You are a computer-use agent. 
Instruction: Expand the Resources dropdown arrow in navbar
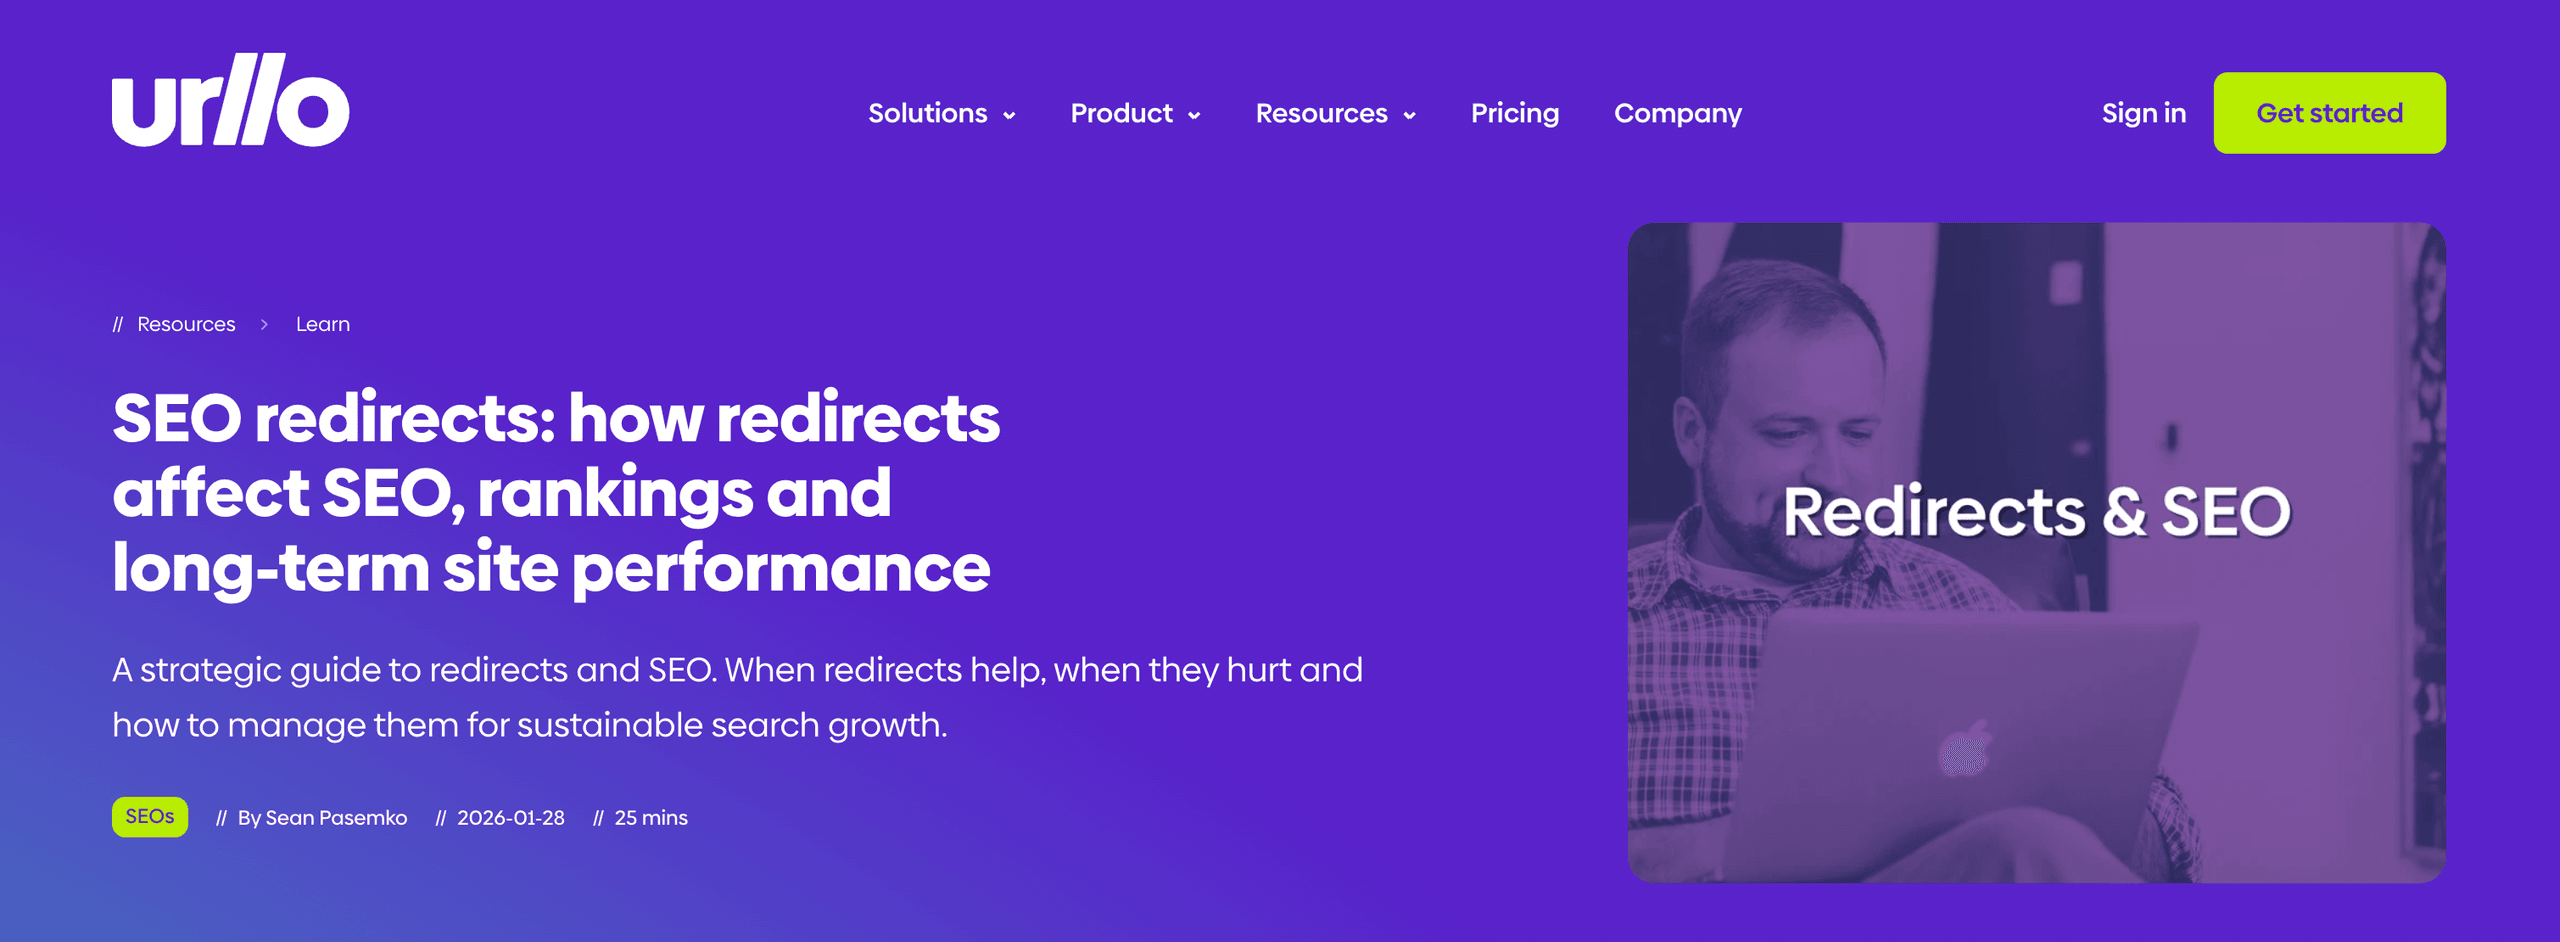(1409, 116)
